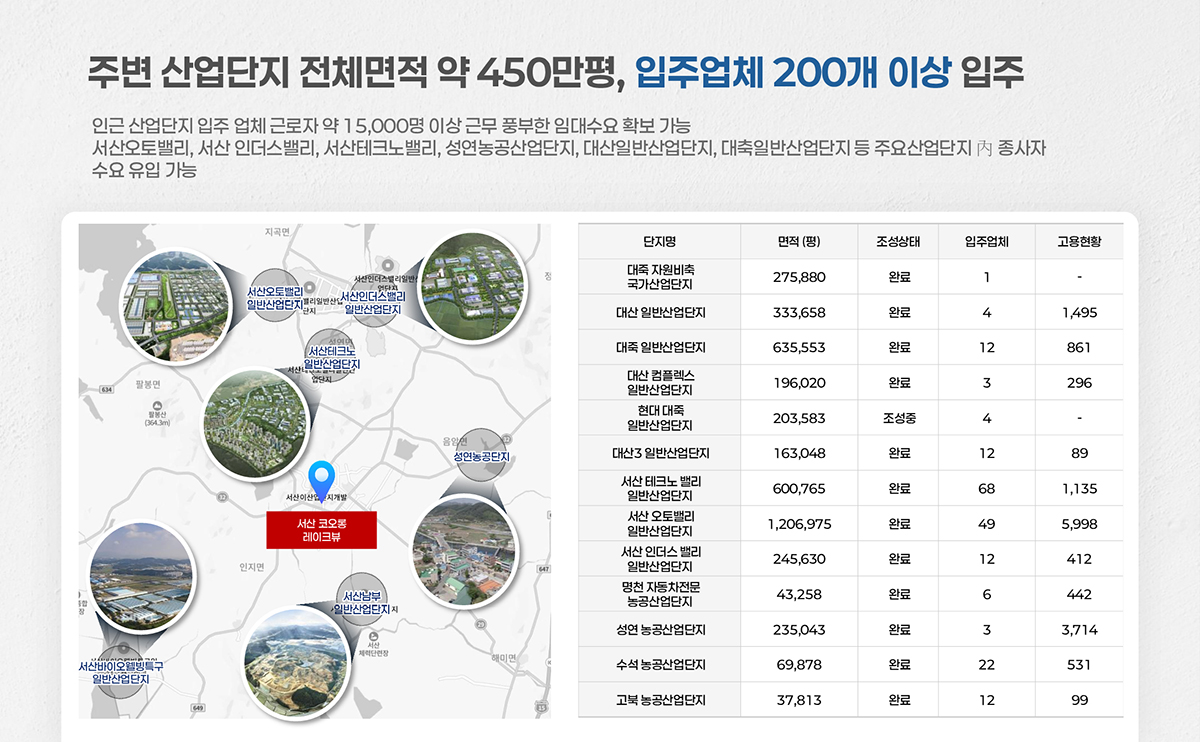
Task: Click the 서산오토밸리 일반산업단지 label bubble
Action: tap(275, 297)
